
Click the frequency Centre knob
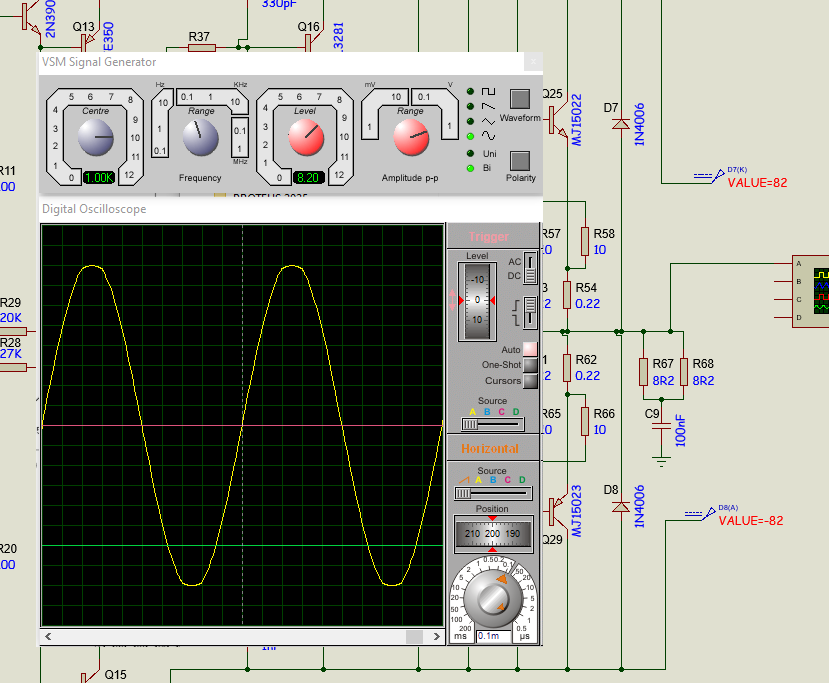point(97,138)
